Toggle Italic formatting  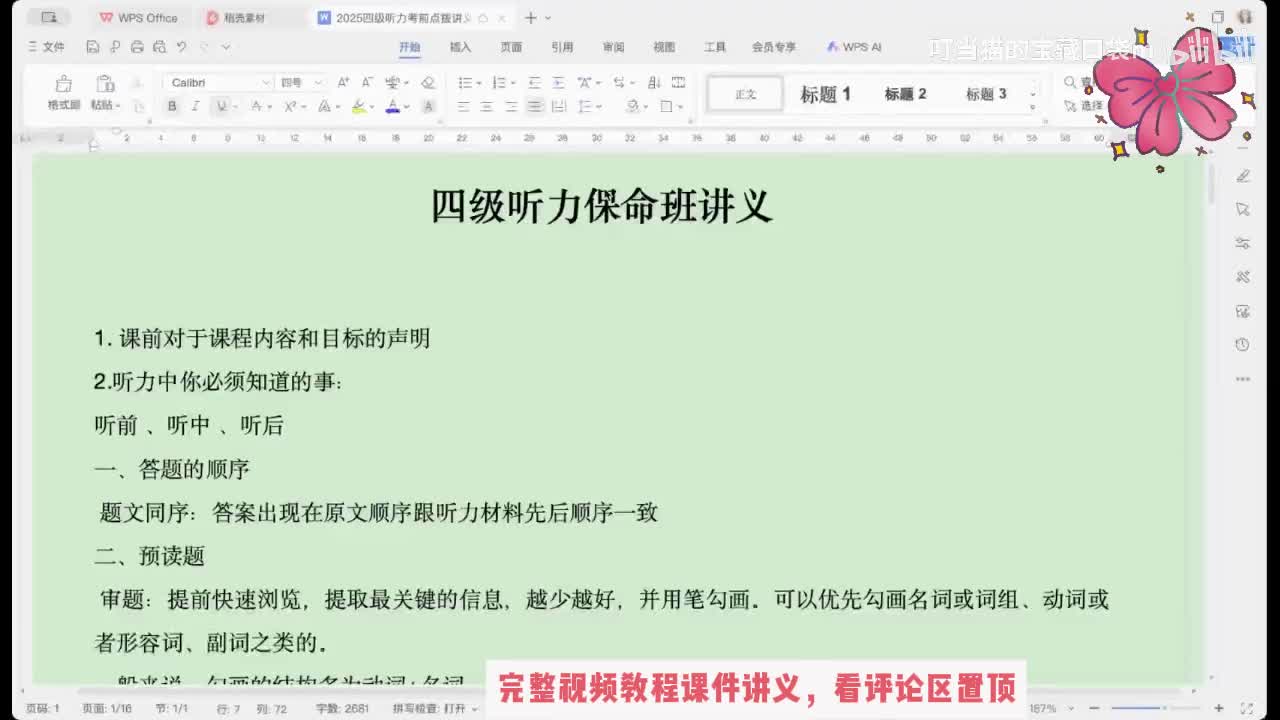point(195,106)
